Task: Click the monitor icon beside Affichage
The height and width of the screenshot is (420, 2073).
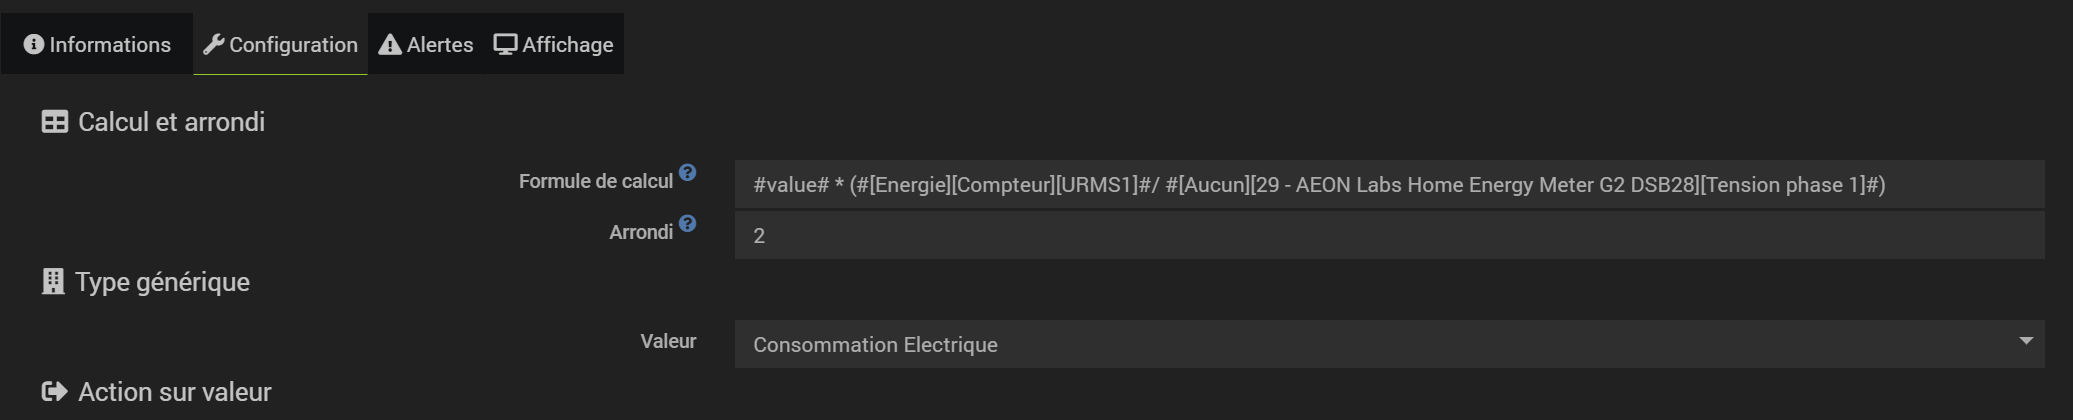Action: tap(505, 44)
